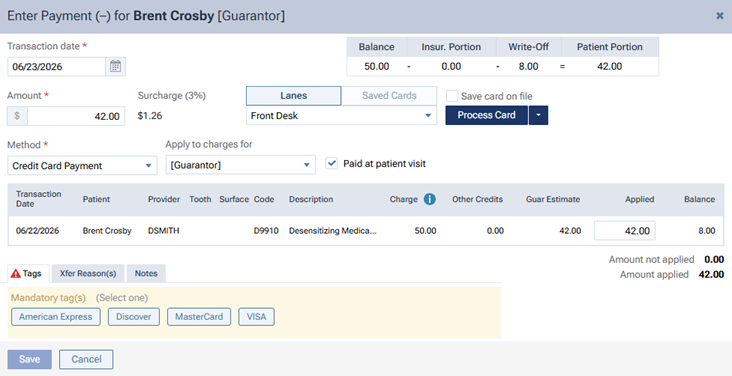Uncheck Paid at patient visit
Viewport: 732px width, 376px height.
[331, 163]
